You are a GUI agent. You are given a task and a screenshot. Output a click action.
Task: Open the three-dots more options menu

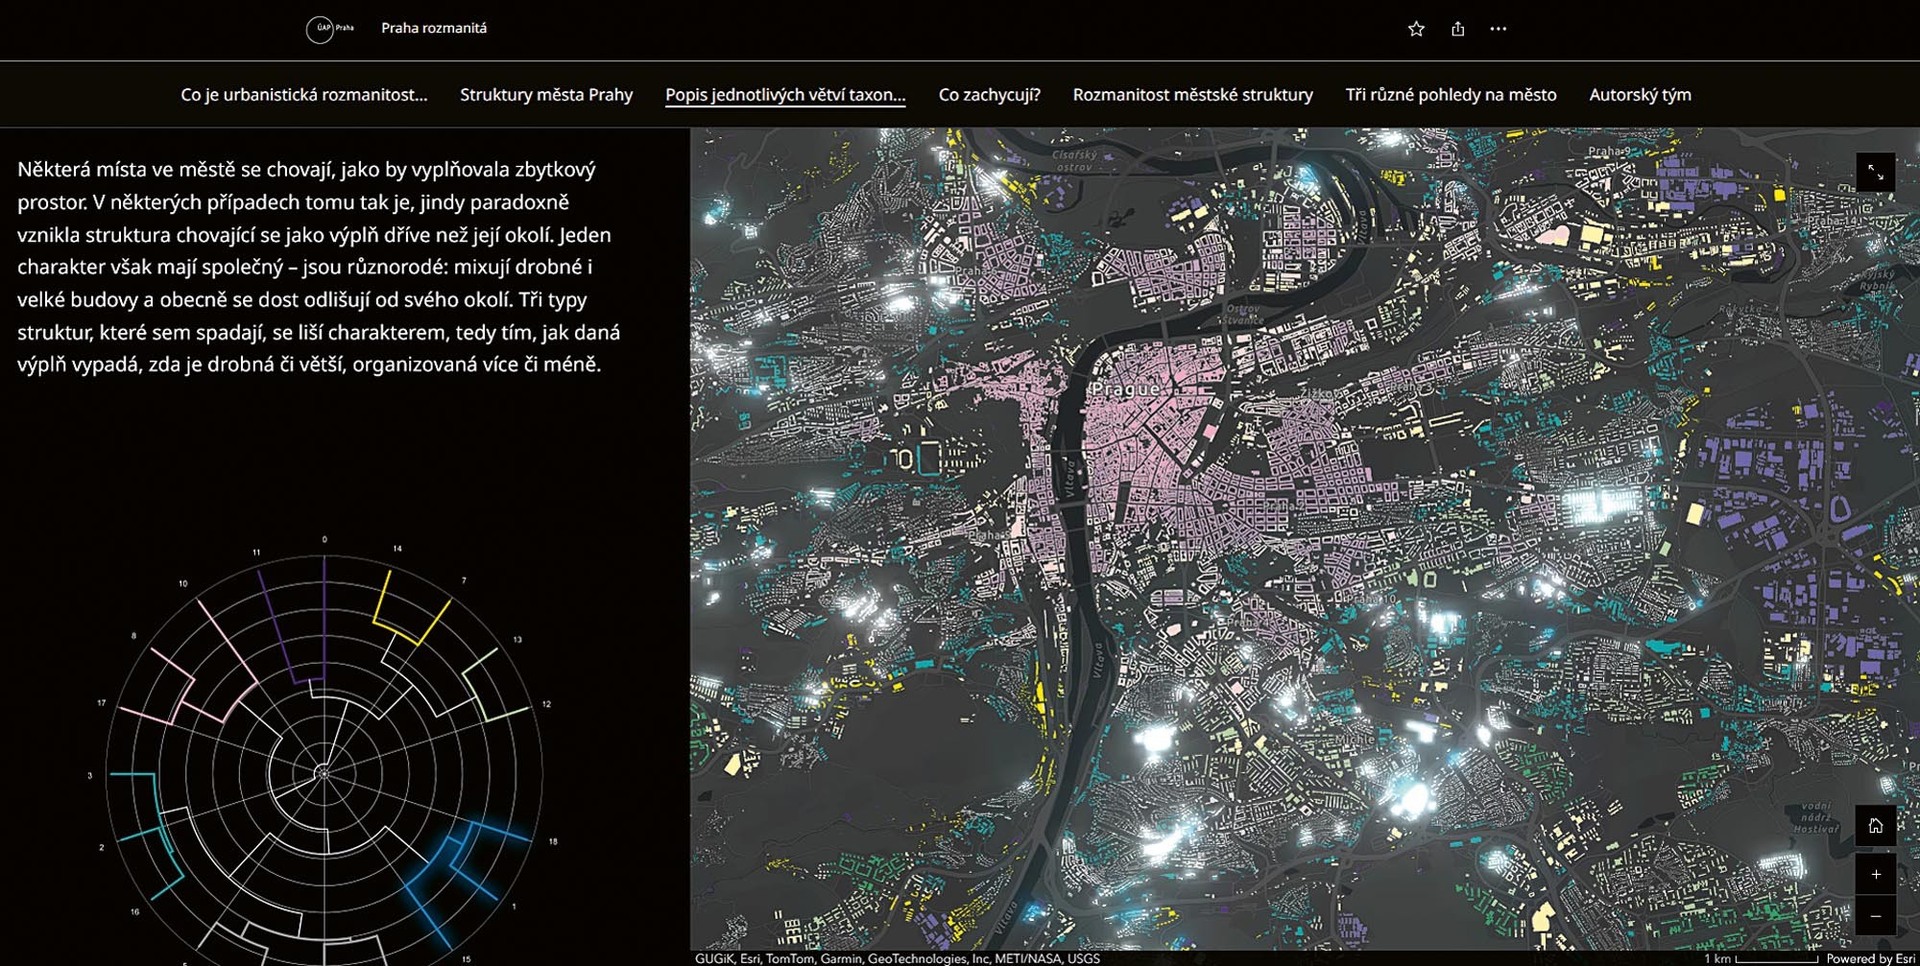click(x=1498, y=29)
